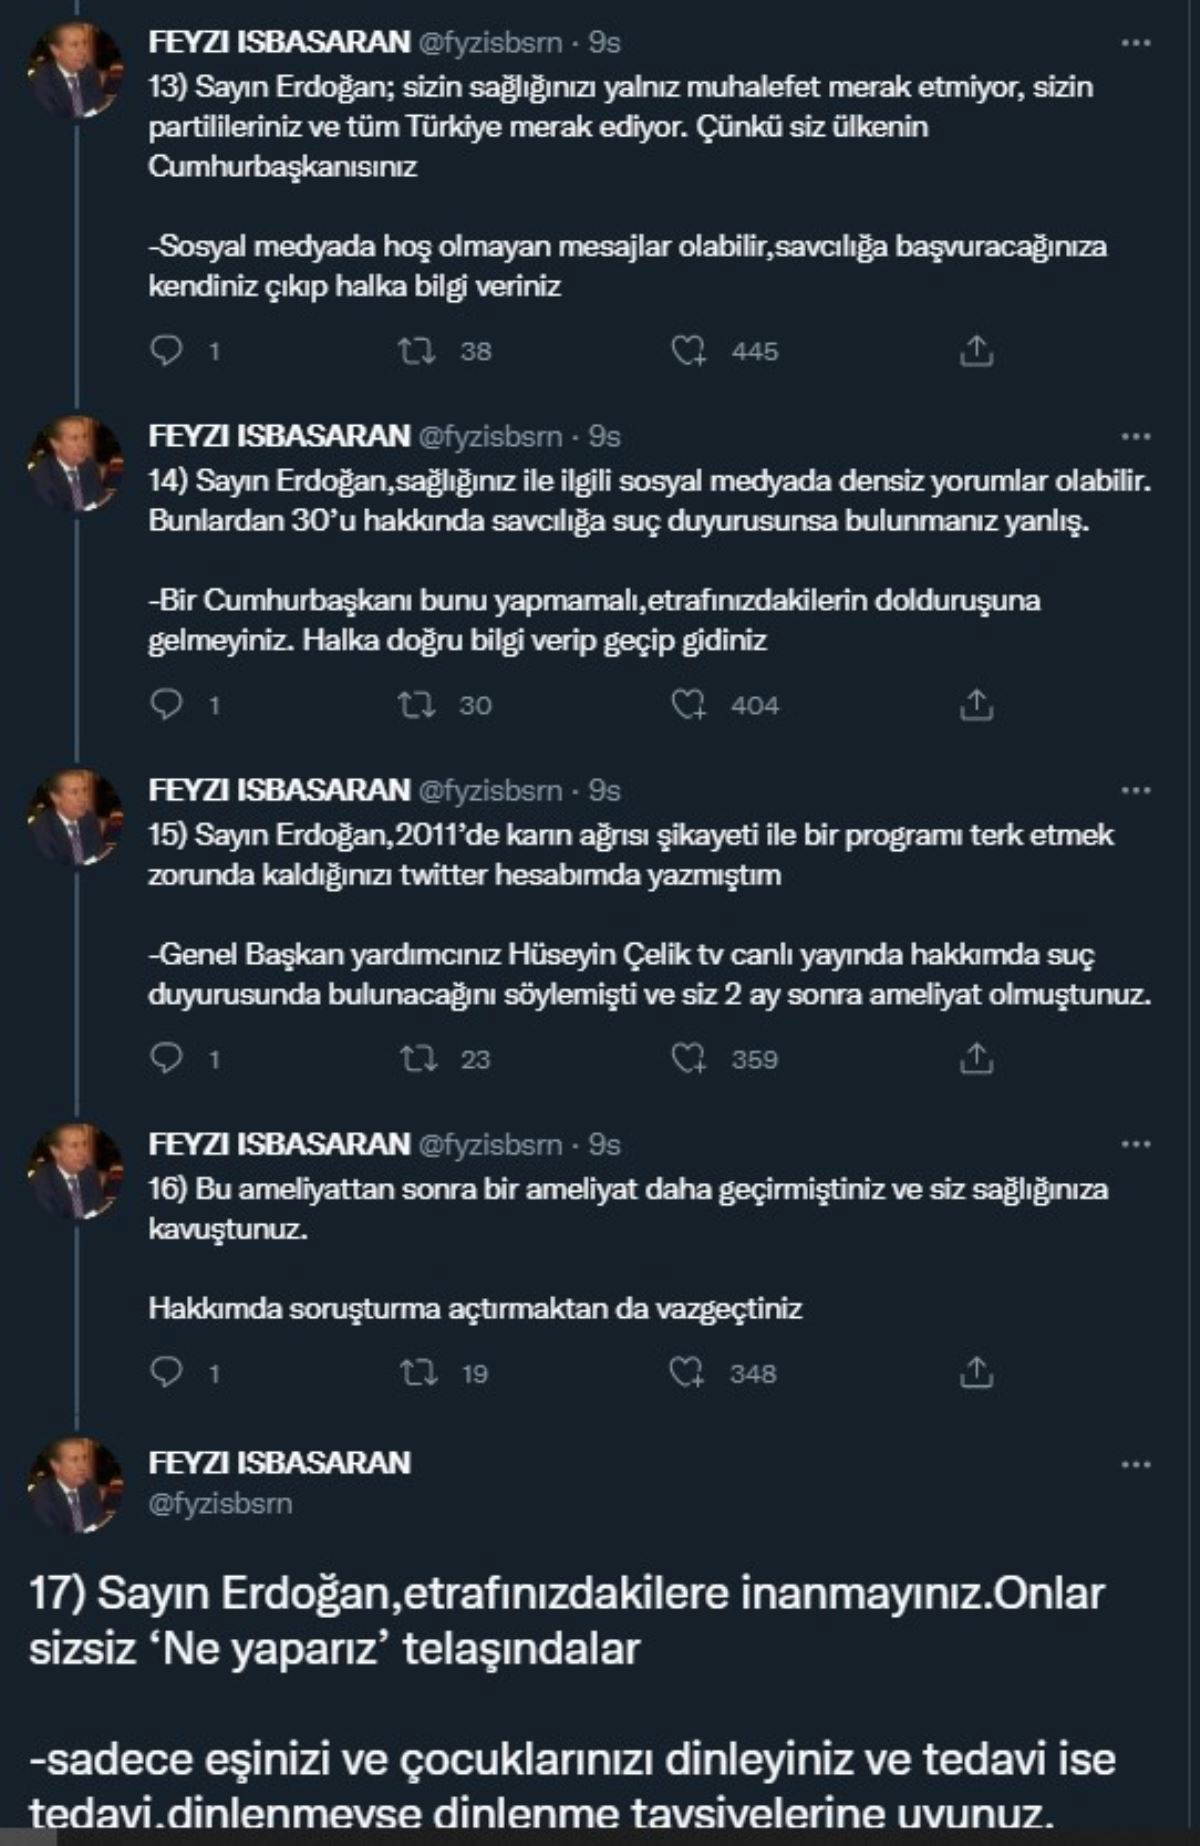Like tweet 16 with 348 likes

(686, 1372)
